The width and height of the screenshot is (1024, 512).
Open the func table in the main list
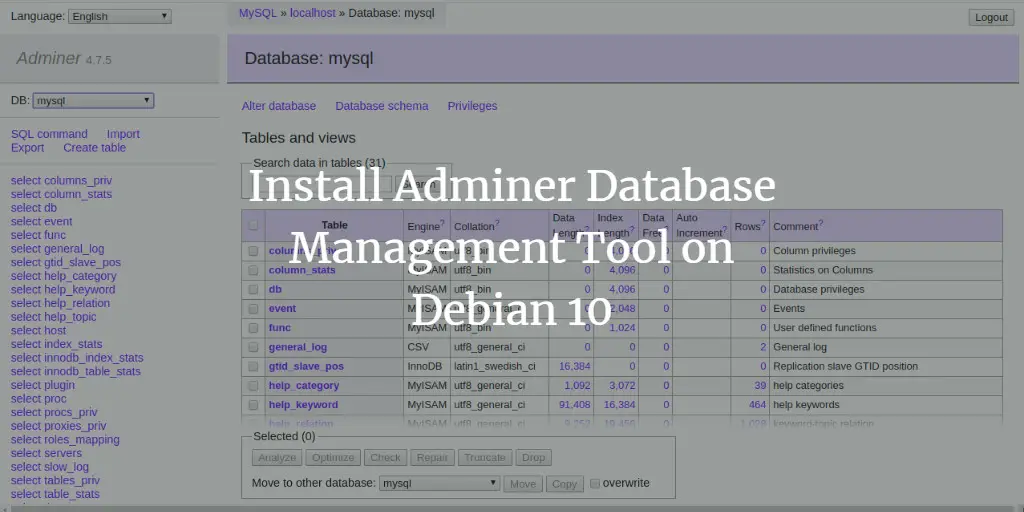tap(280, 328)
